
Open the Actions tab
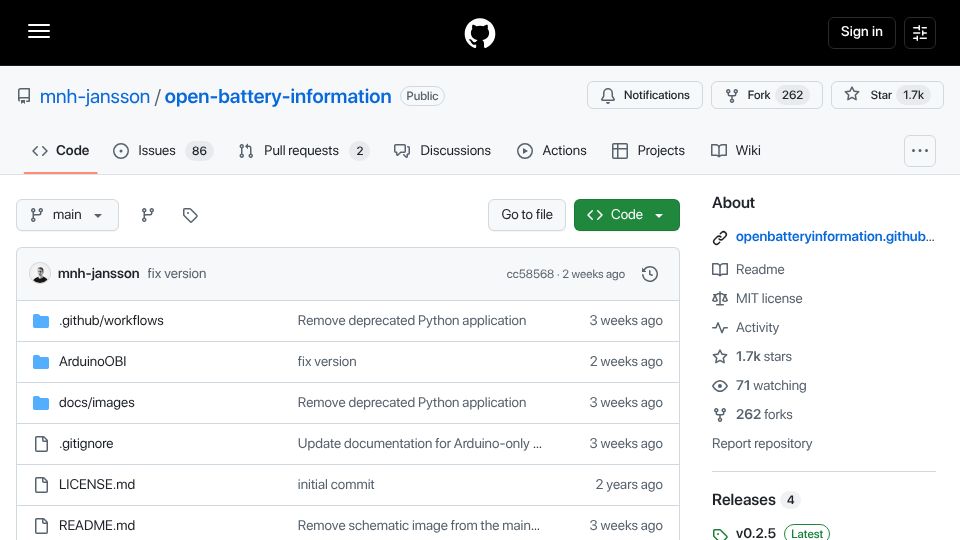click(552, 151)
